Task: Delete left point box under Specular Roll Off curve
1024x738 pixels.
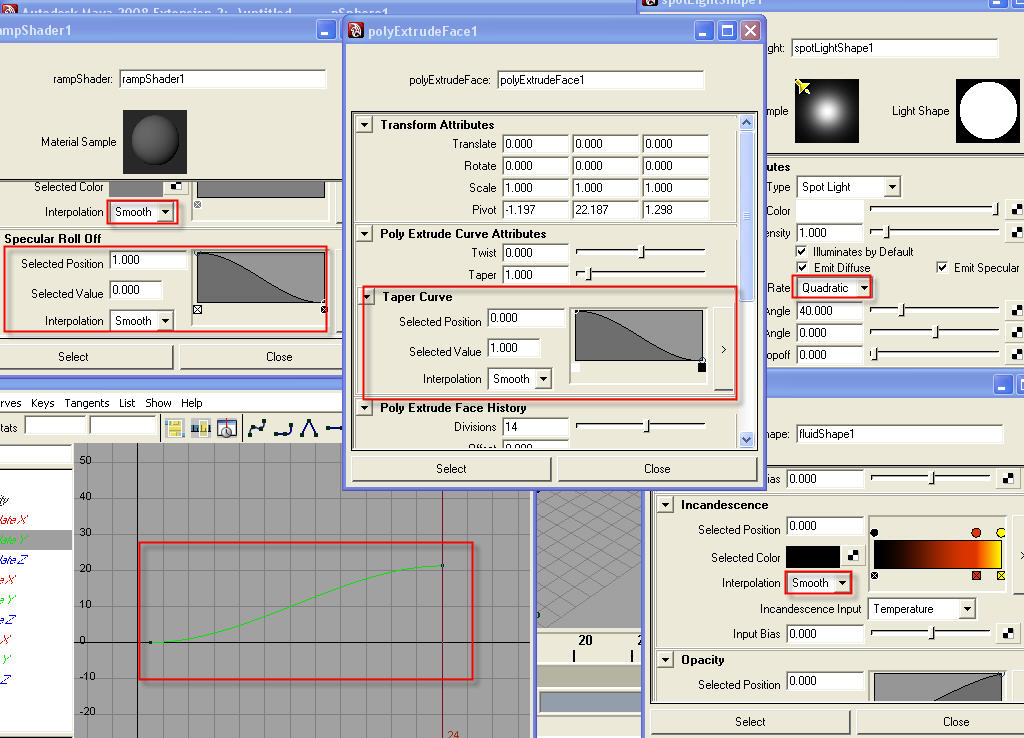Action: click(x=197, y=310)
